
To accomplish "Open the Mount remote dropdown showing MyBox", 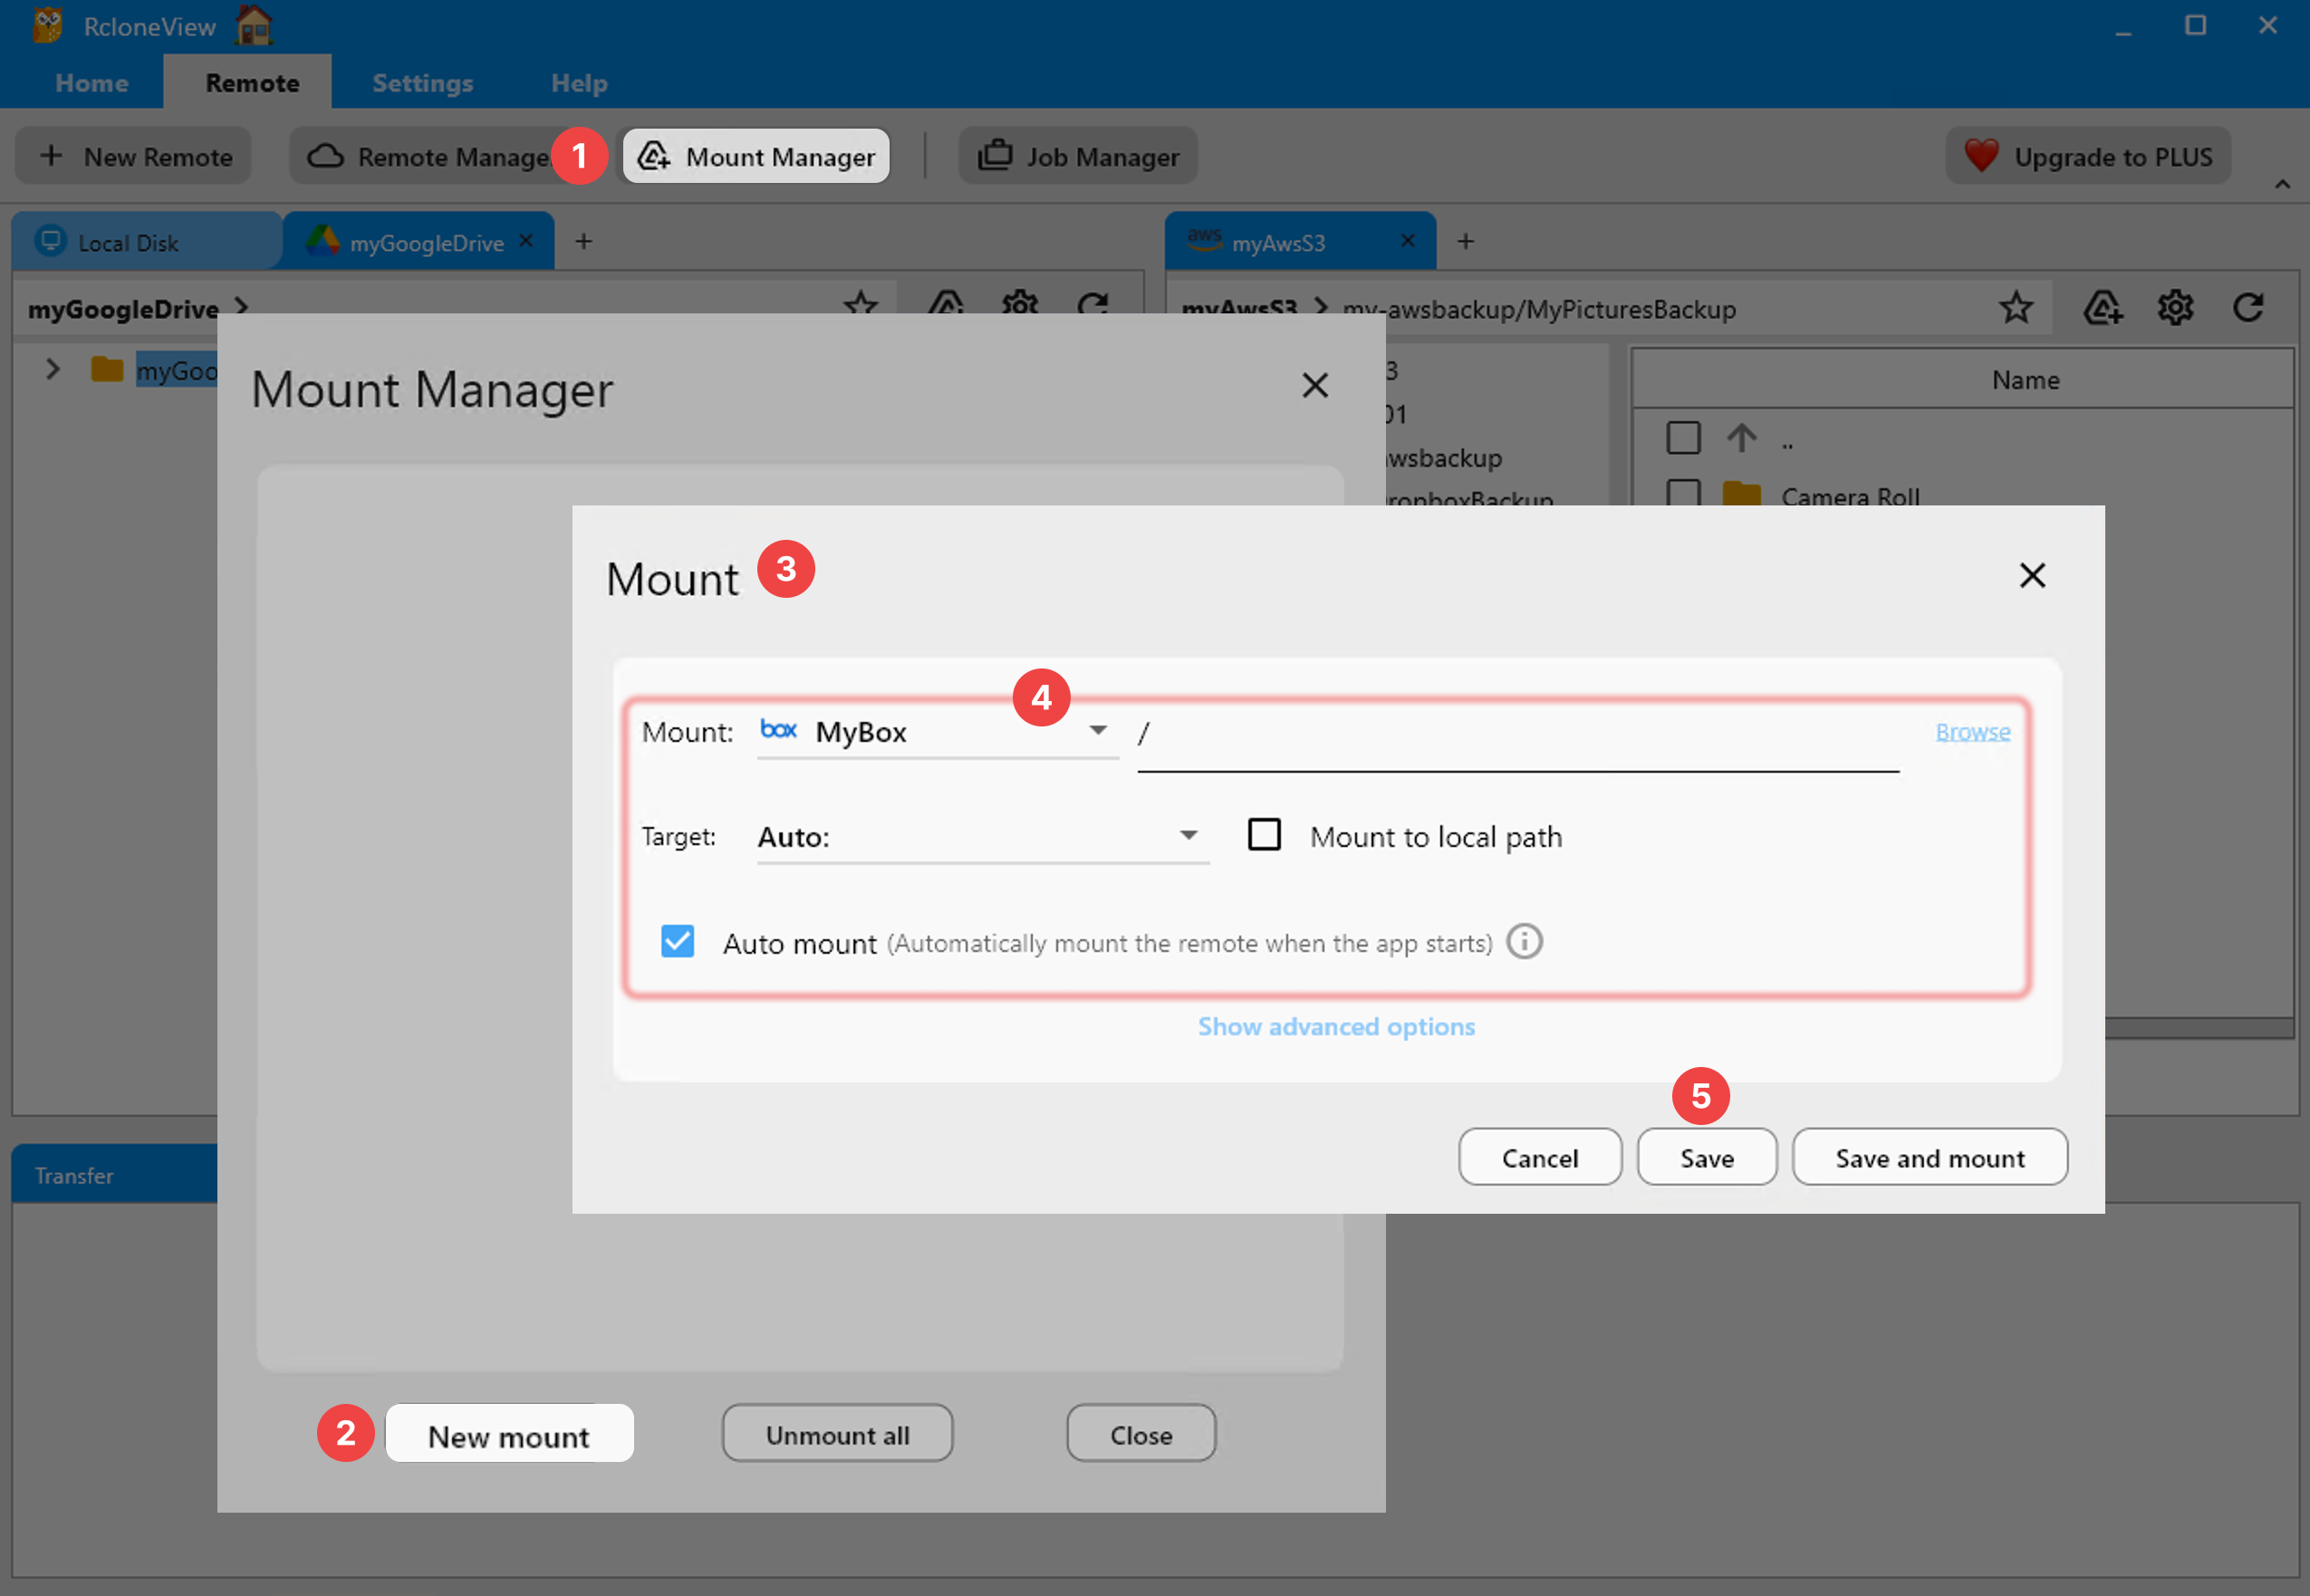I will [x=1097, y=731].
